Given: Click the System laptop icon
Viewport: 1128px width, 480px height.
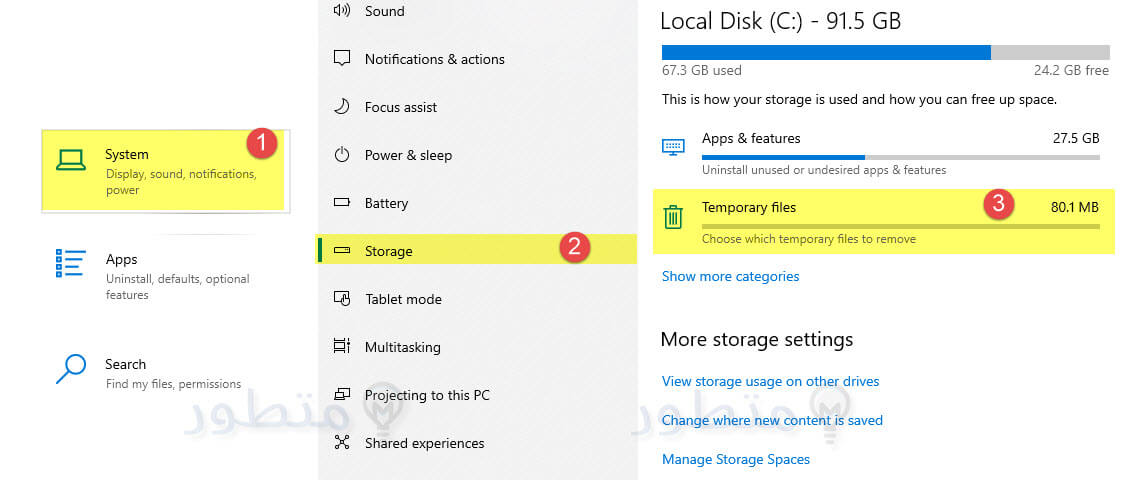Looking at the screenshot, I should [x=71, y=160].
